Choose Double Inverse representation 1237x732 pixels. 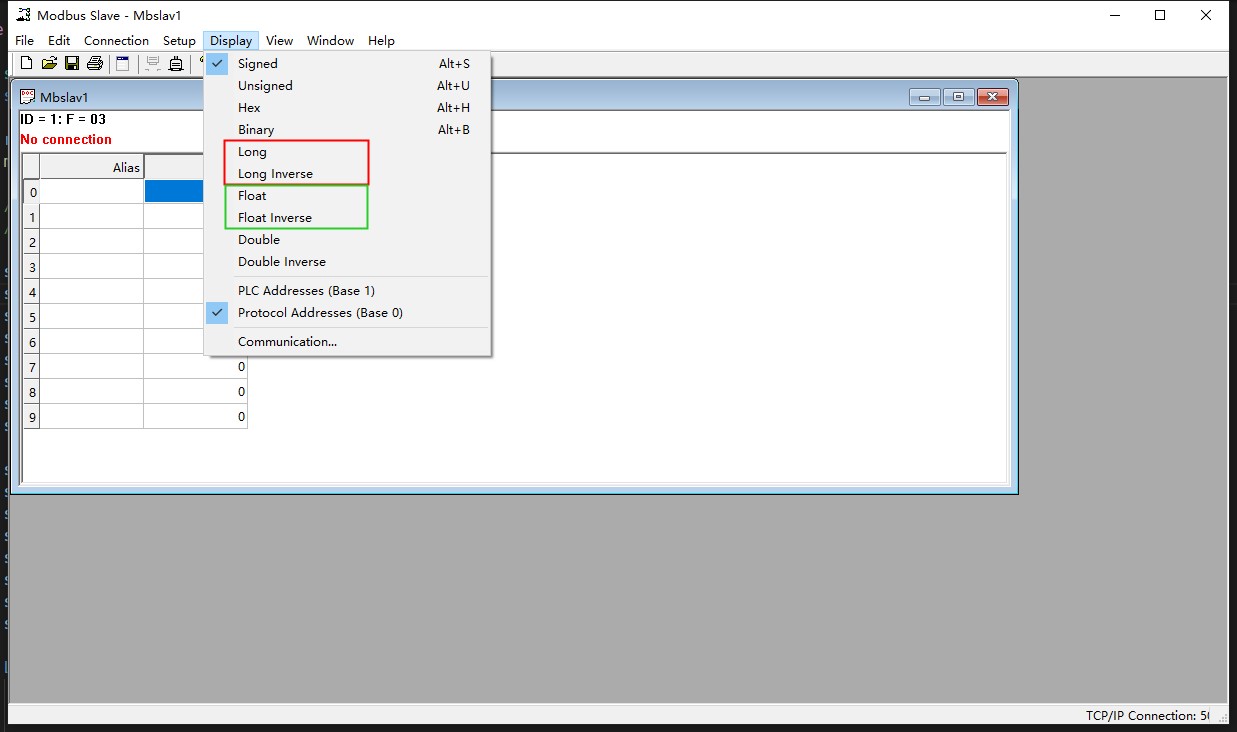point(281,261)
